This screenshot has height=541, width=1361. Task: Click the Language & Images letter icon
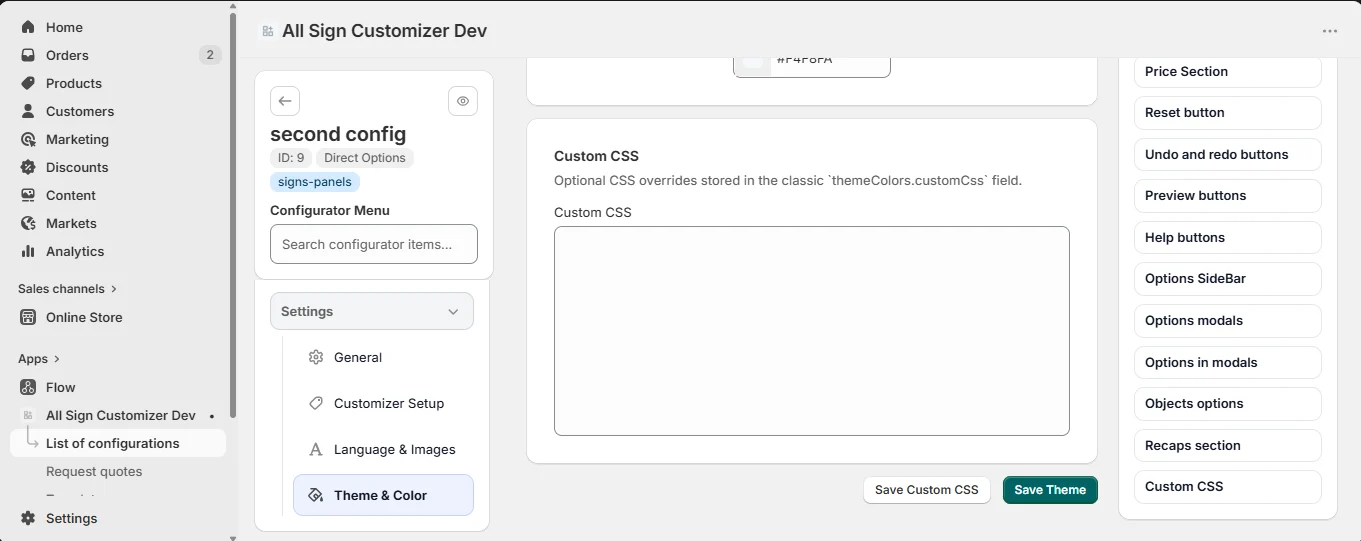tap(316, 449)
